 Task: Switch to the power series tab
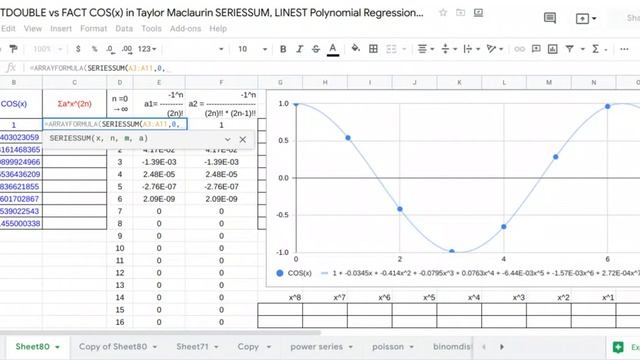[x=316, y=347]
